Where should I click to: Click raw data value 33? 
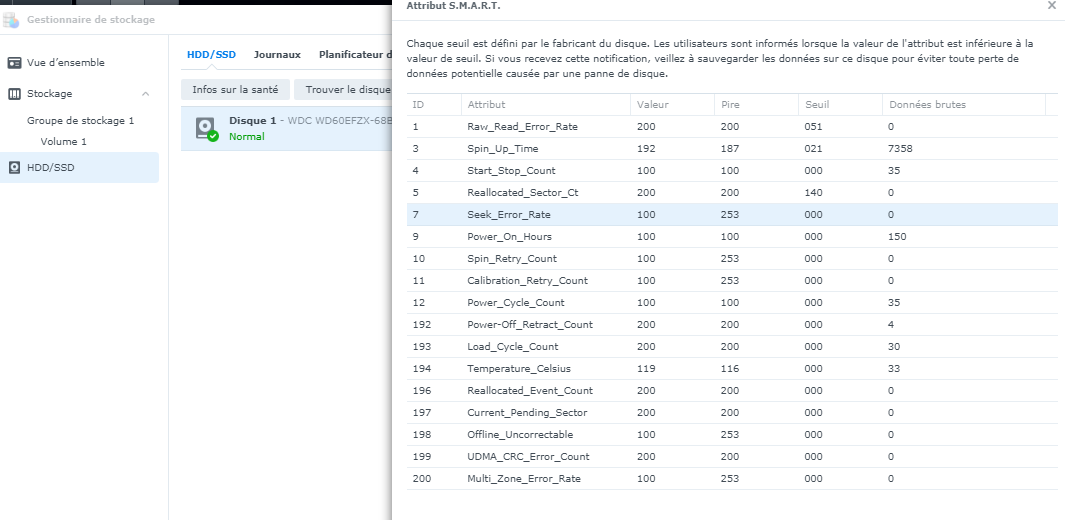(x=894, y=369)
